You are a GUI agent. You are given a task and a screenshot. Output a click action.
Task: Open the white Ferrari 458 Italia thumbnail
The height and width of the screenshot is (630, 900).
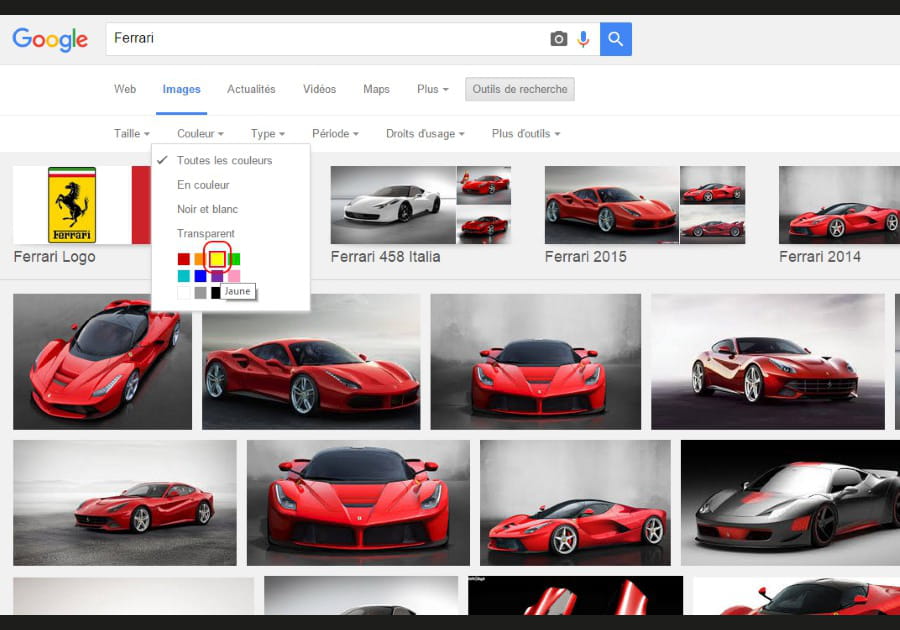click(x=393, y=205)
